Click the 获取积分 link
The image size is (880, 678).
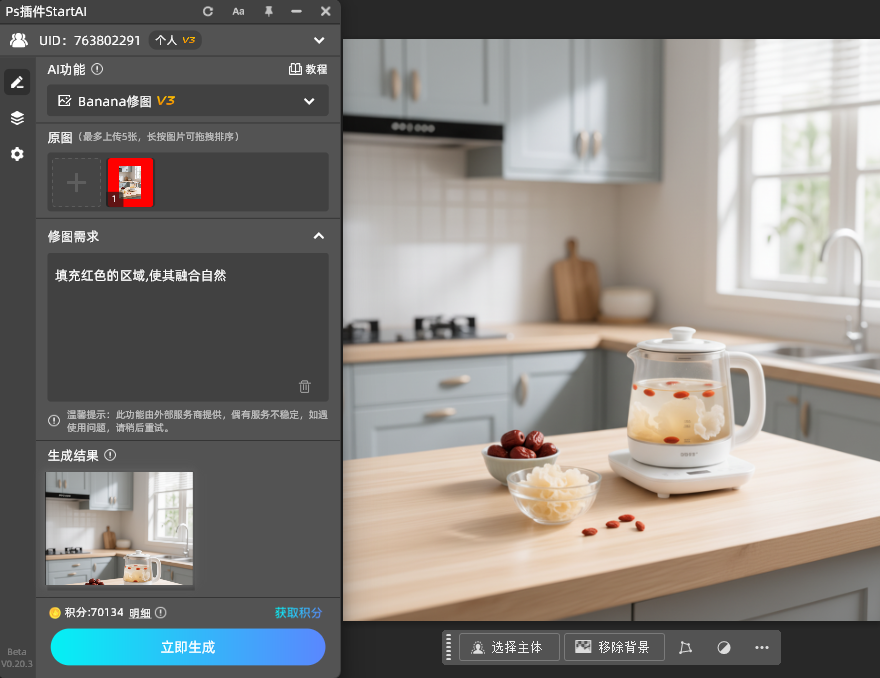pos(298,612)
